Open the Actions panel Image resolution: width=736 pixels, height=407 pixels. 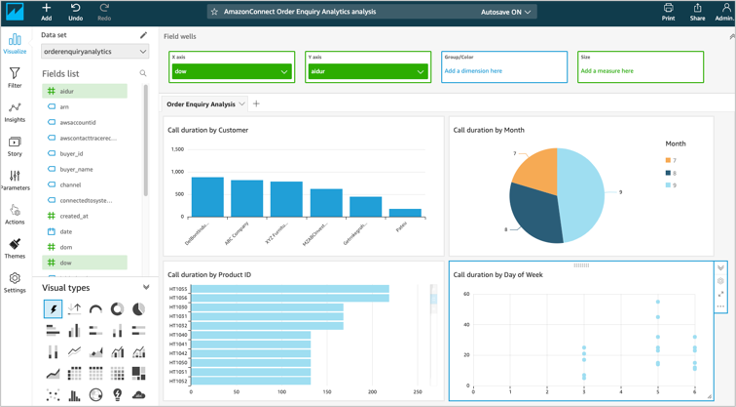[15, 215]
